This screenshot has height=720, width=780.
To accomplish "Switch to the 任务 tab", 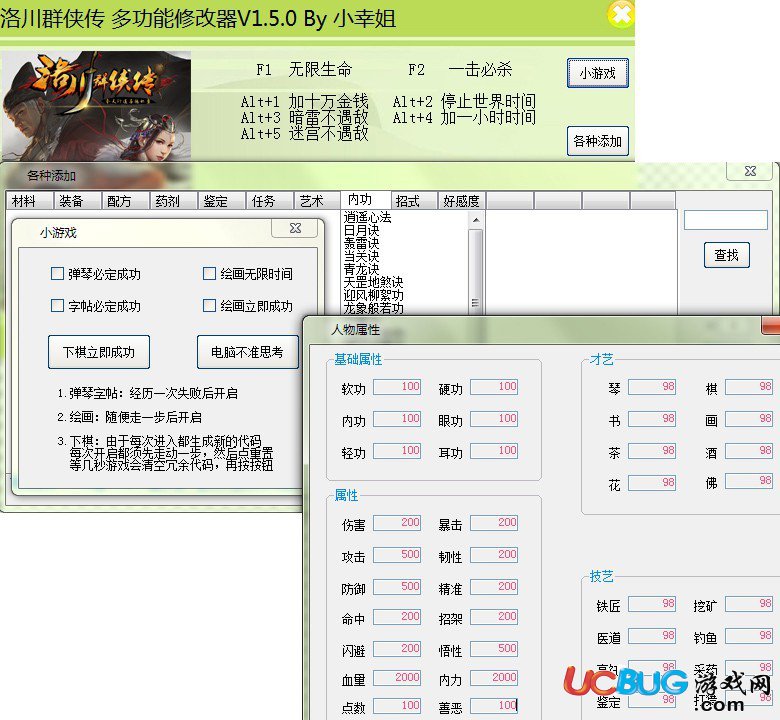I will click(x=269, y=201).
